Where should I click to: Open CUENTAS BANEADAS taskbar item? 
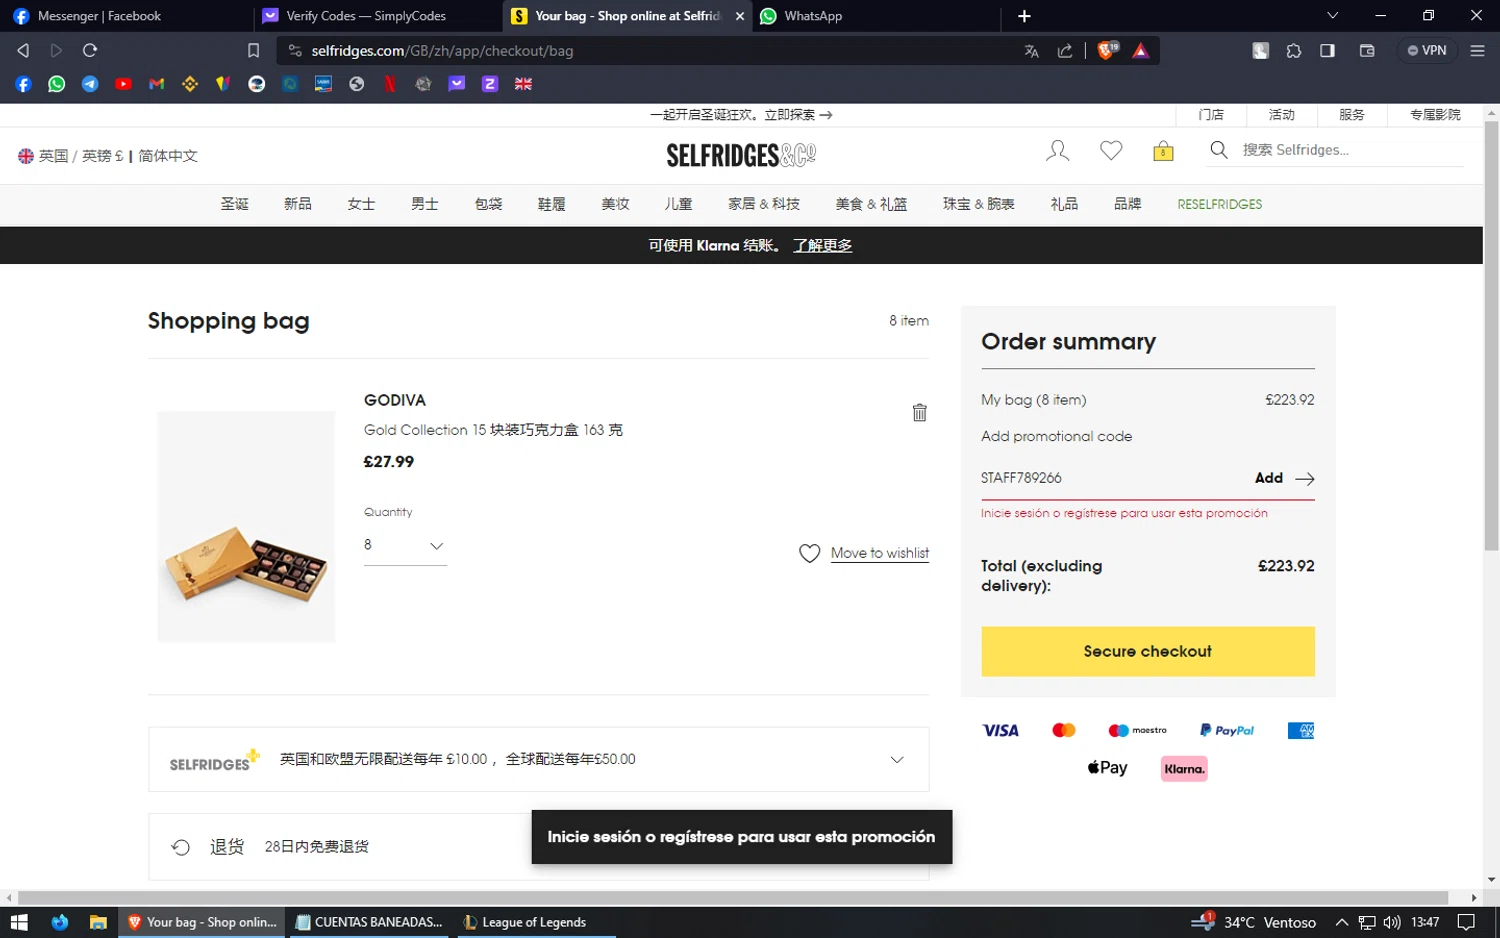point(369,922)
